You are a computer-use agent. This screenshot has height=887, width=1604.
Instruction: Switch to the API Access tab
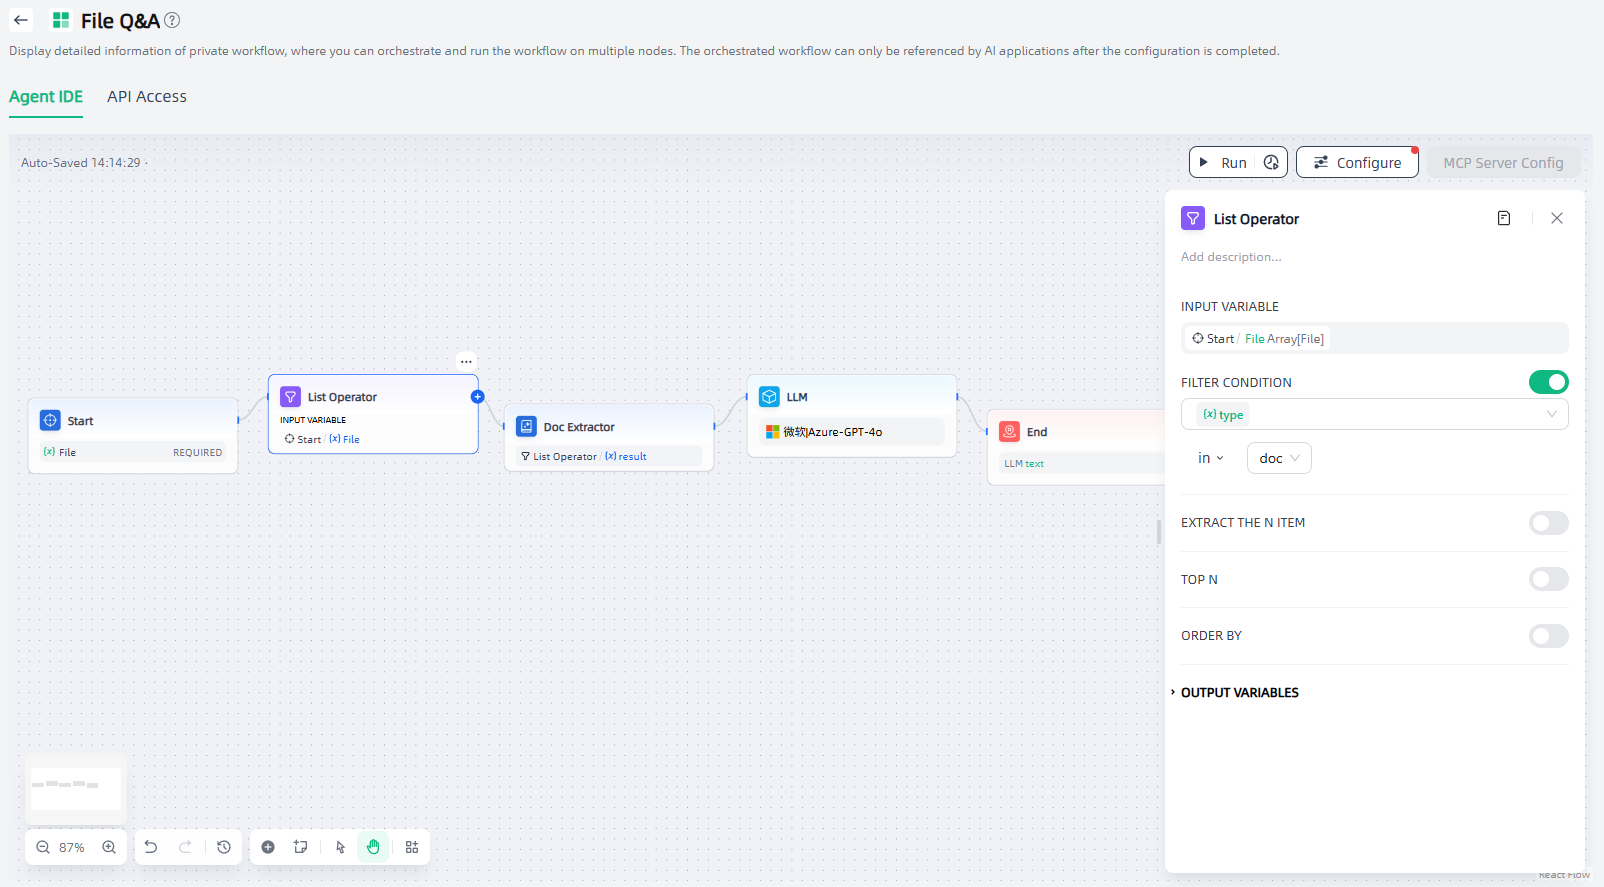tap(147, 97)
